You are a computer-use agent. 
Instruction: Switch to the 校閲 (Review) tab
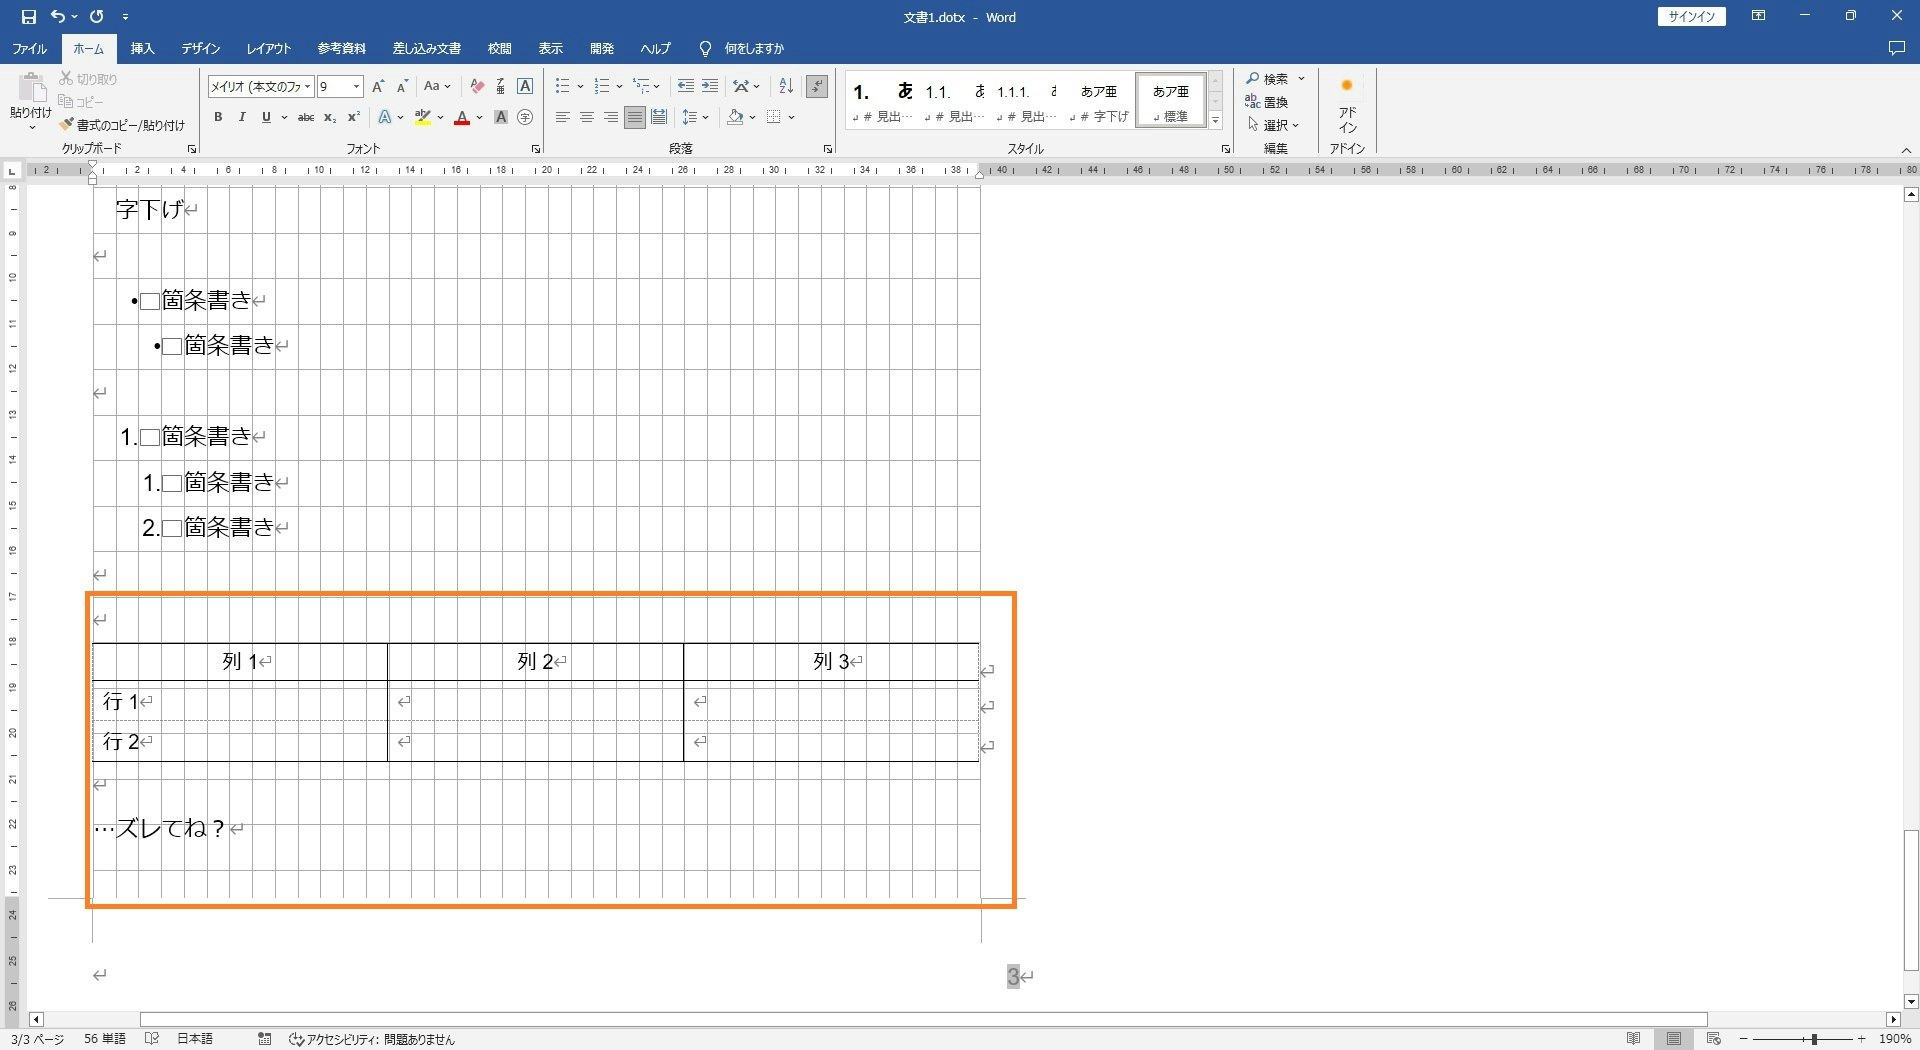(500, 48)
